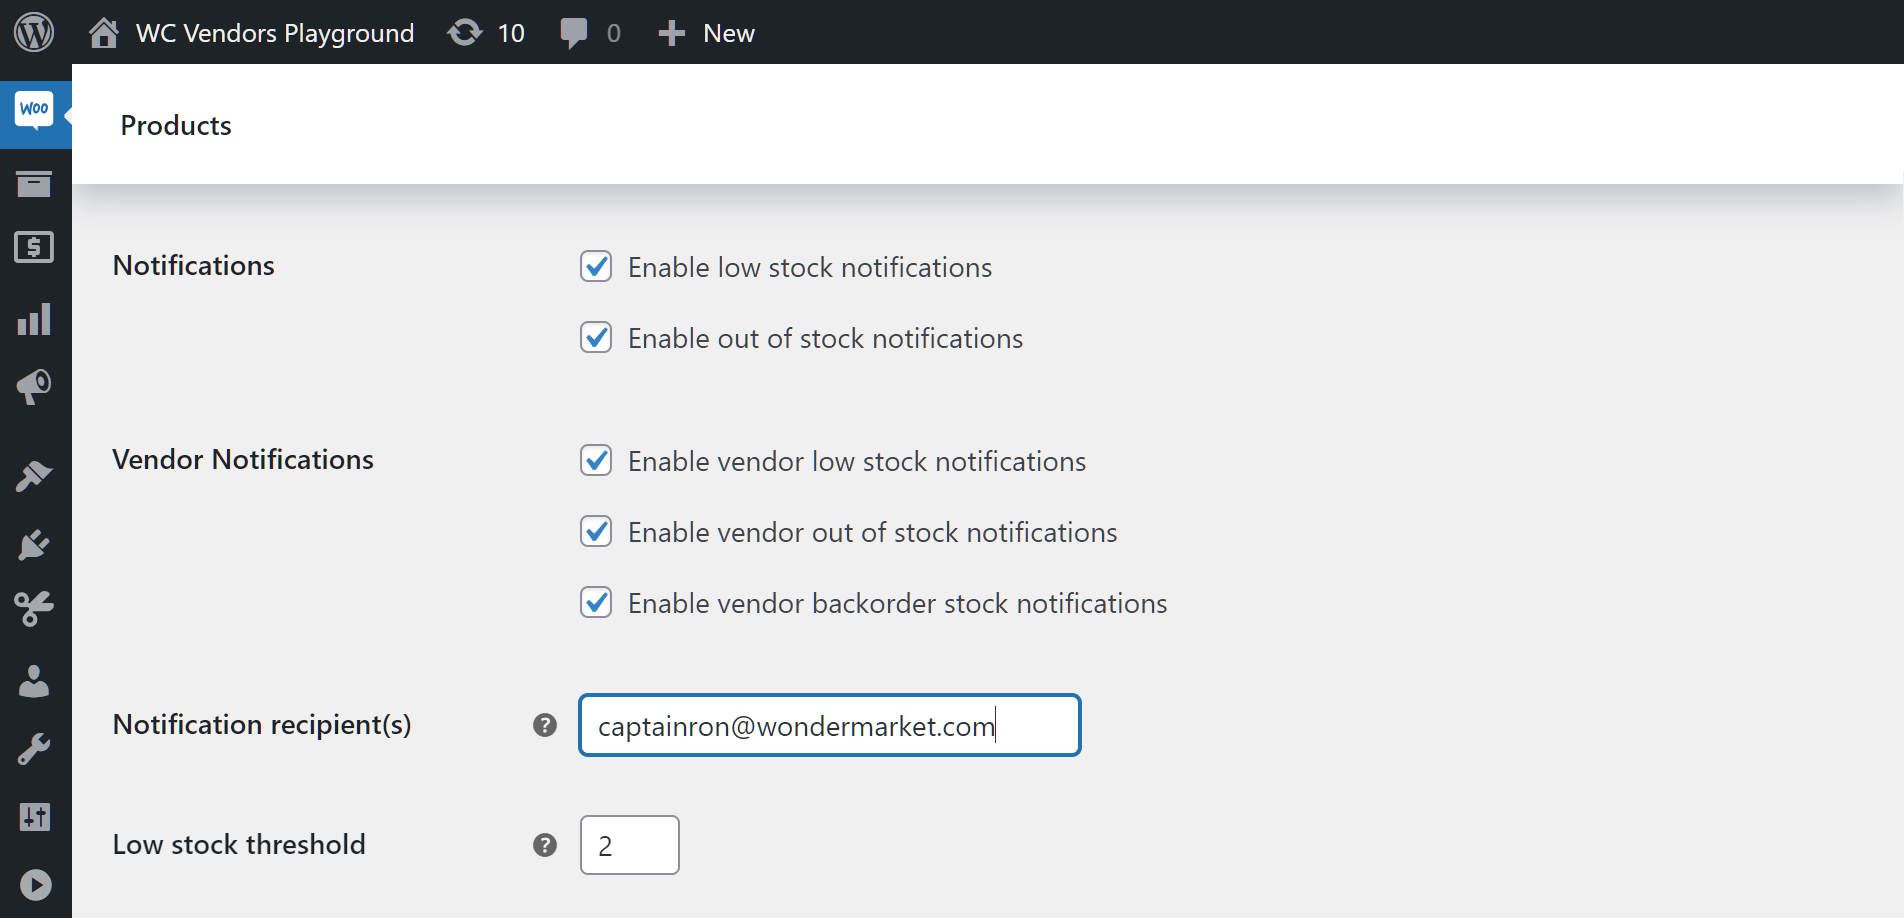The height and width of the screenshot is (918, 1904).
Task: Uncheck Enable low stock notifications
Action: point(596,266)
